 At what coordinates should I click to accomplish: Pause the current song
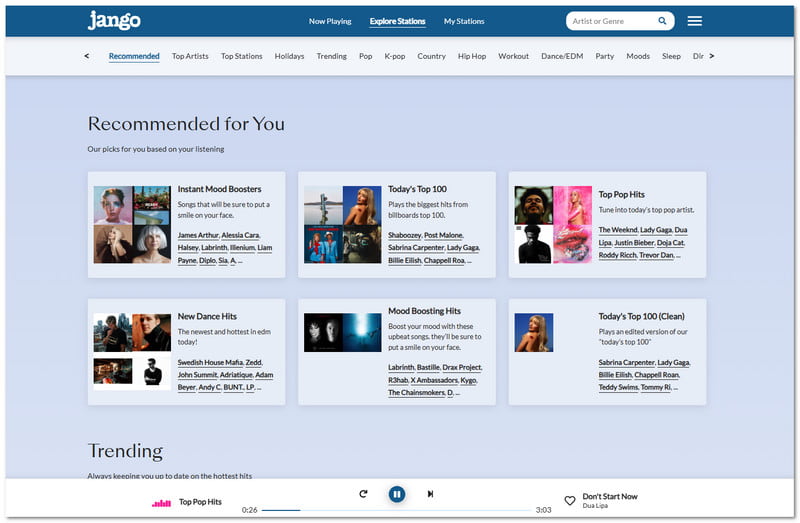(x=397, y=493)
